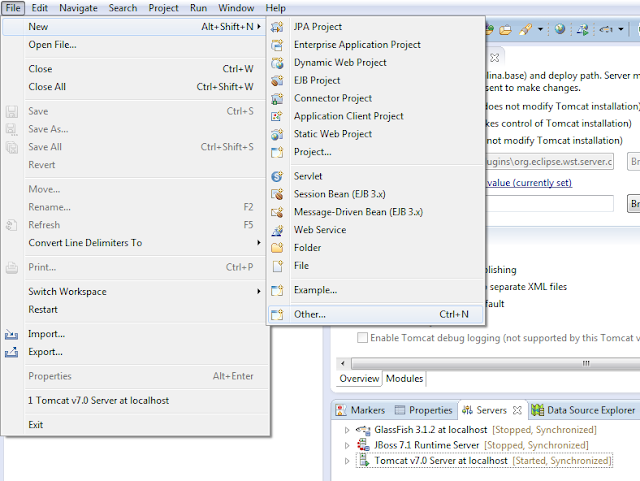
Task: Click the empty deploy path field
Action: click(549, 203)
